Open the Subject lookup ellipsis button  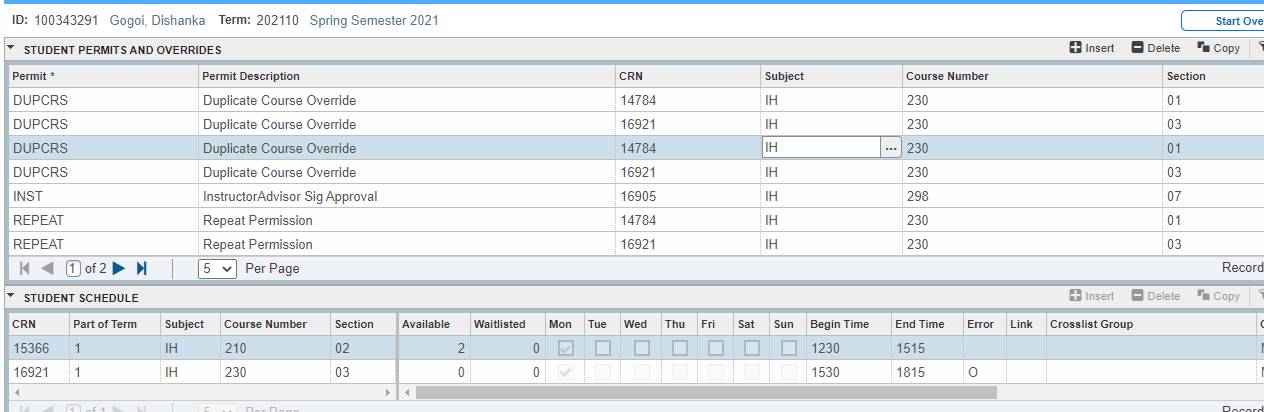(890, 148)
